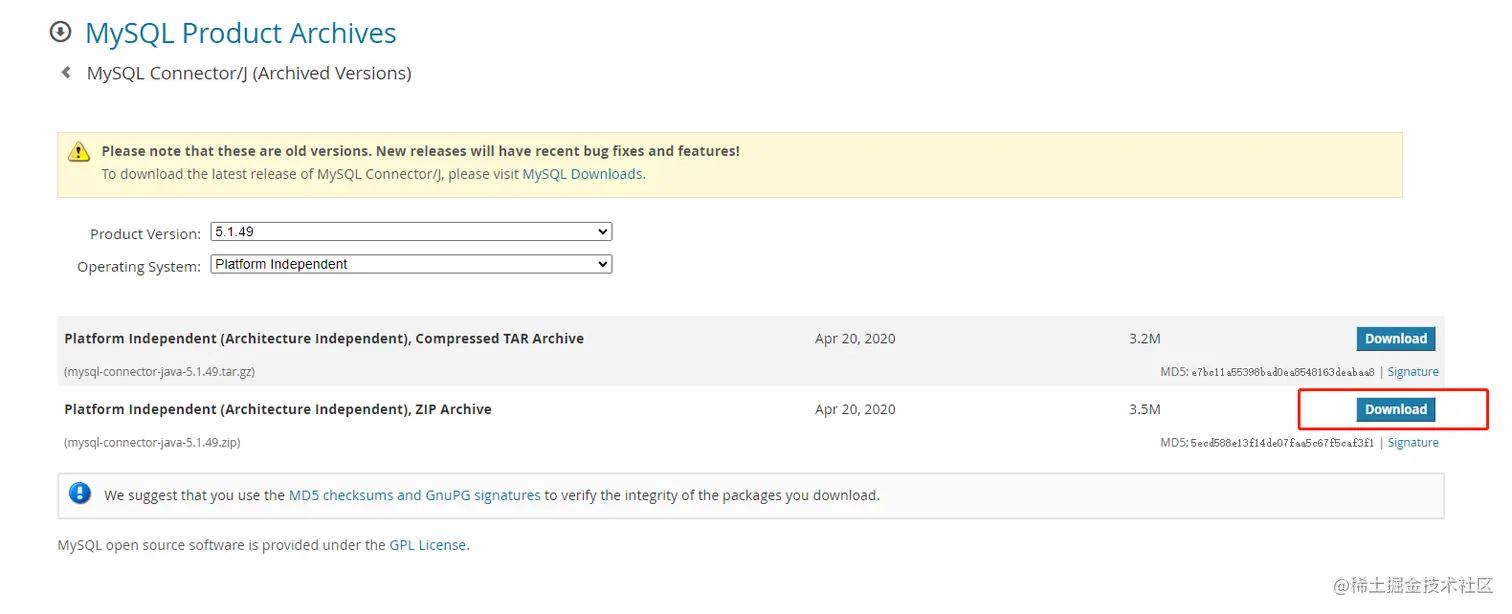The height and width of the screenshot is (614, 1512).
Task: Download the ZIP Archive
Action: (x=1395, y=409)
